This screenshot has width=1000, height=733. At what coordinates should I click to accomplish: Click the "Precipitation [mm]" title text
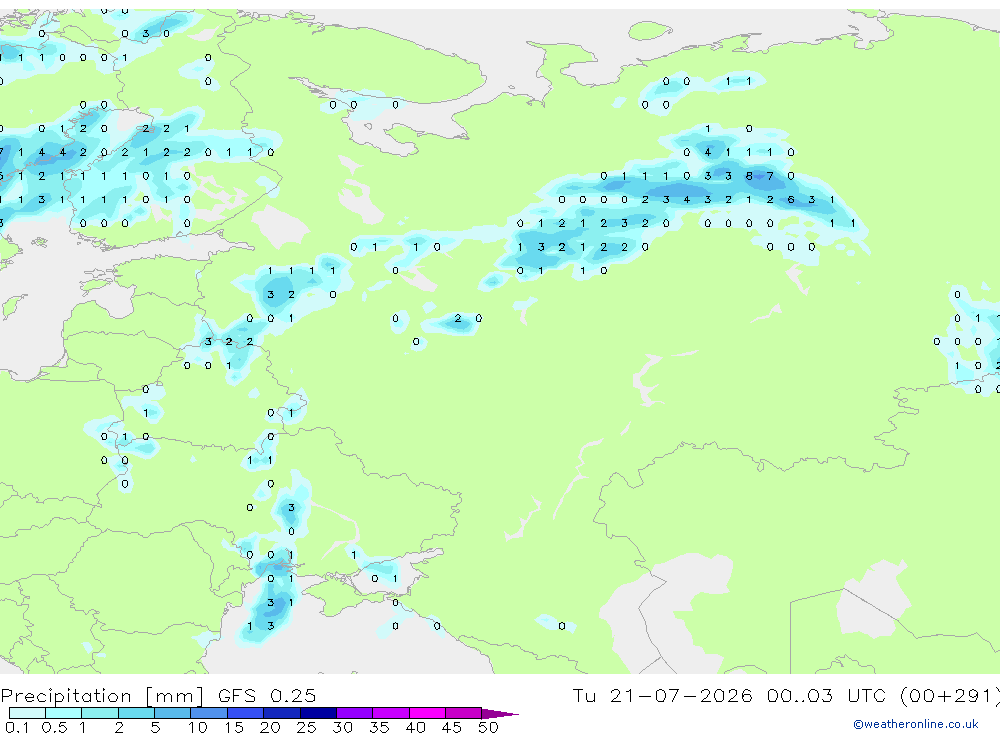pyautogui.click(x=103, y=695)
